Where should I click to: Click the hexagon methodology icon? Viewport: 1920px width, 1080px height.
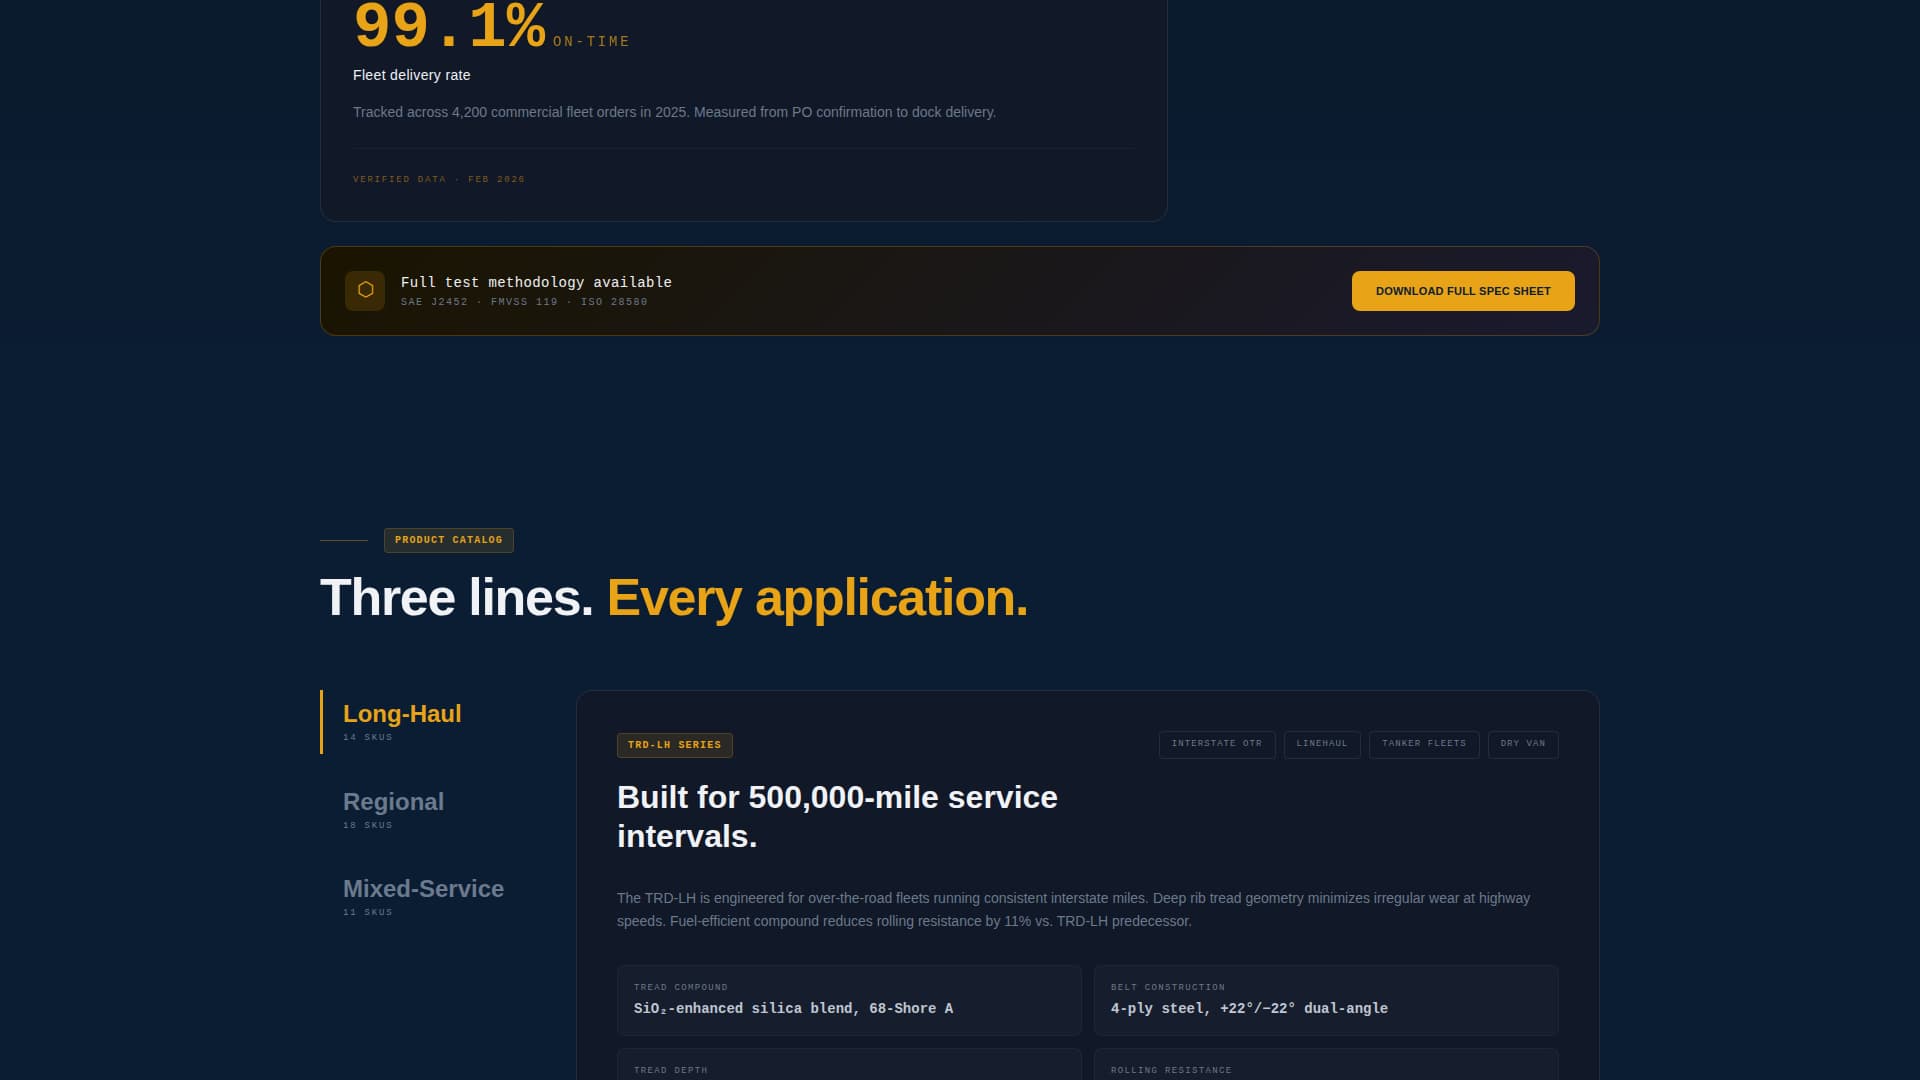click(x=364, y=291)
